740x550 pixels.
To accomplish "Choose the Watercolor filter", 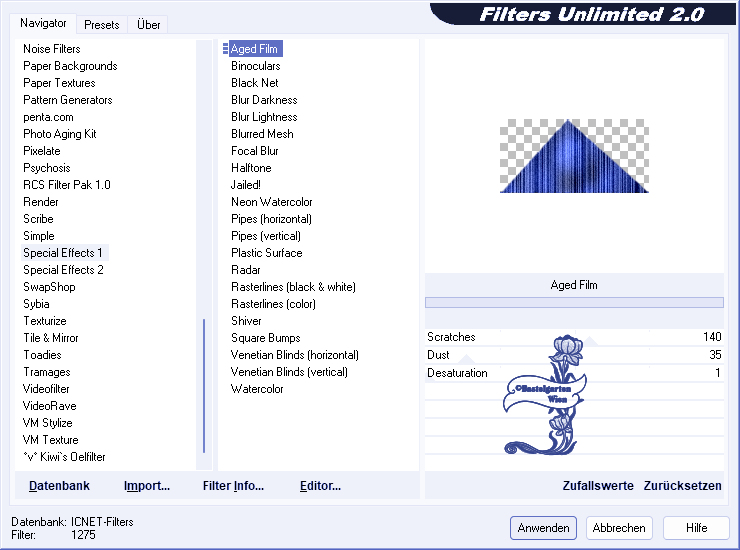I will point(257,389).
